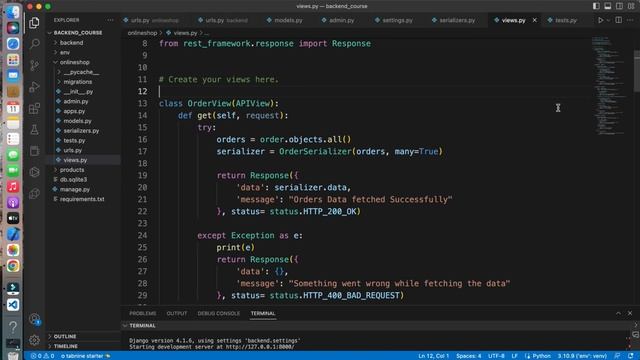Expand the backend folder
This screenshot has width=640, height=360.
tap(71, 42)
